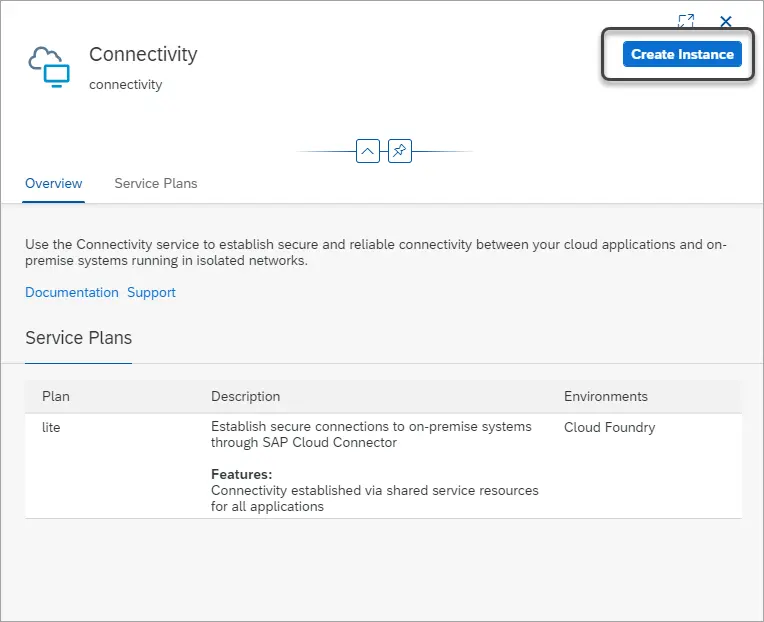Switch to the Service Plans tab
Image resolution: width=764 pixels, height=622 pixels.
point(155,184)
